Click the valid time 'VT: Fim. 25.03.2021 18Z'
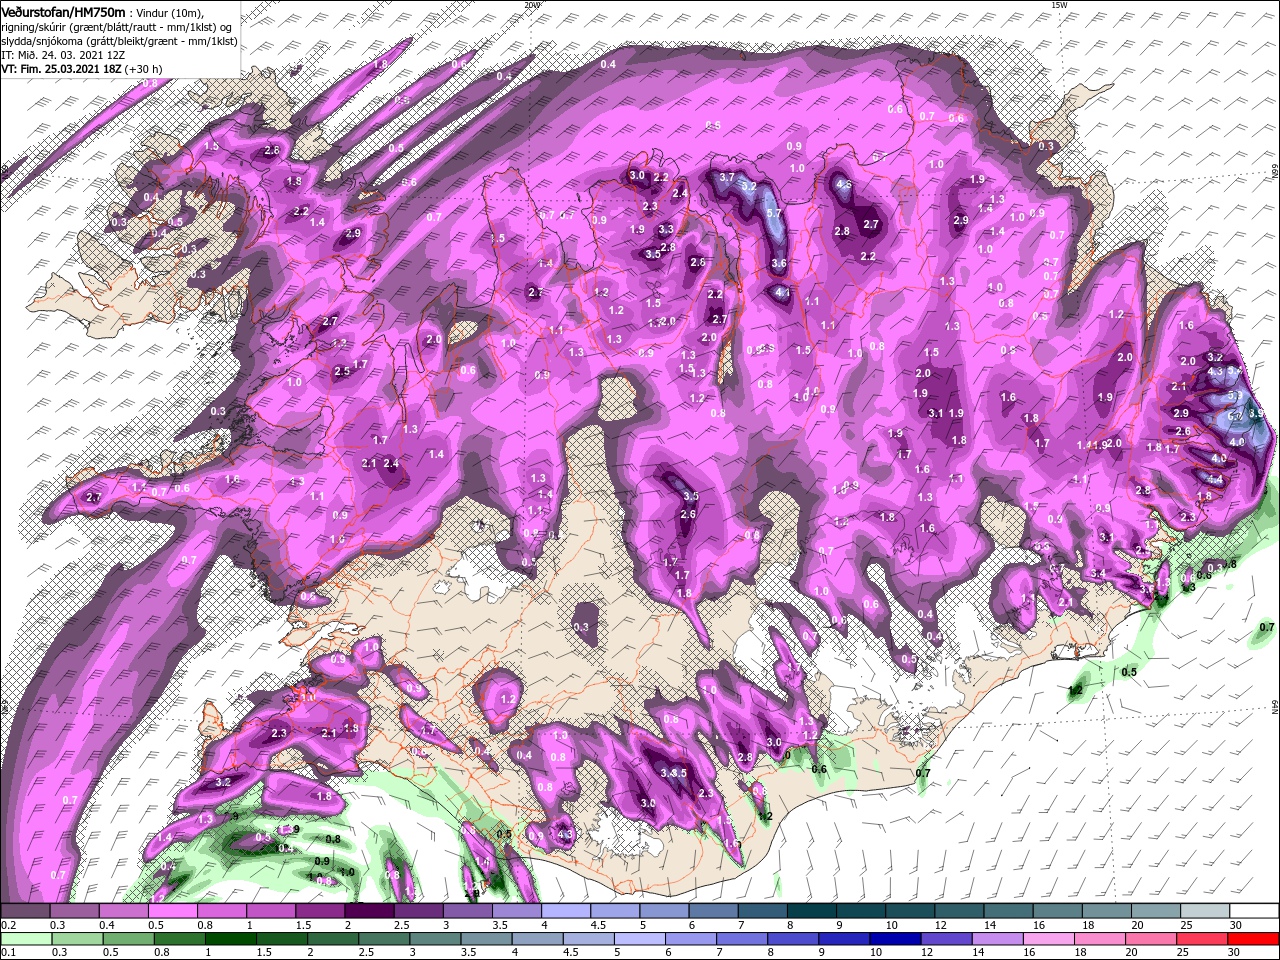Image resolution: width=1280 pixels, height=960 pixels. coord(61,69)
